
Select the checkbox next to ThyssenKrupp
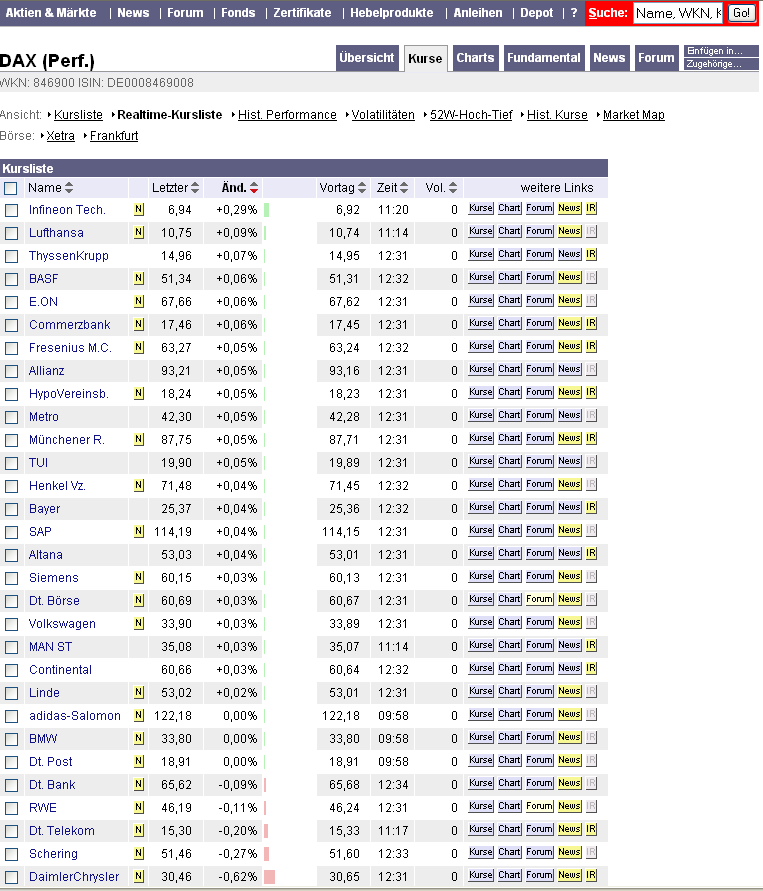tap(11, 256)
